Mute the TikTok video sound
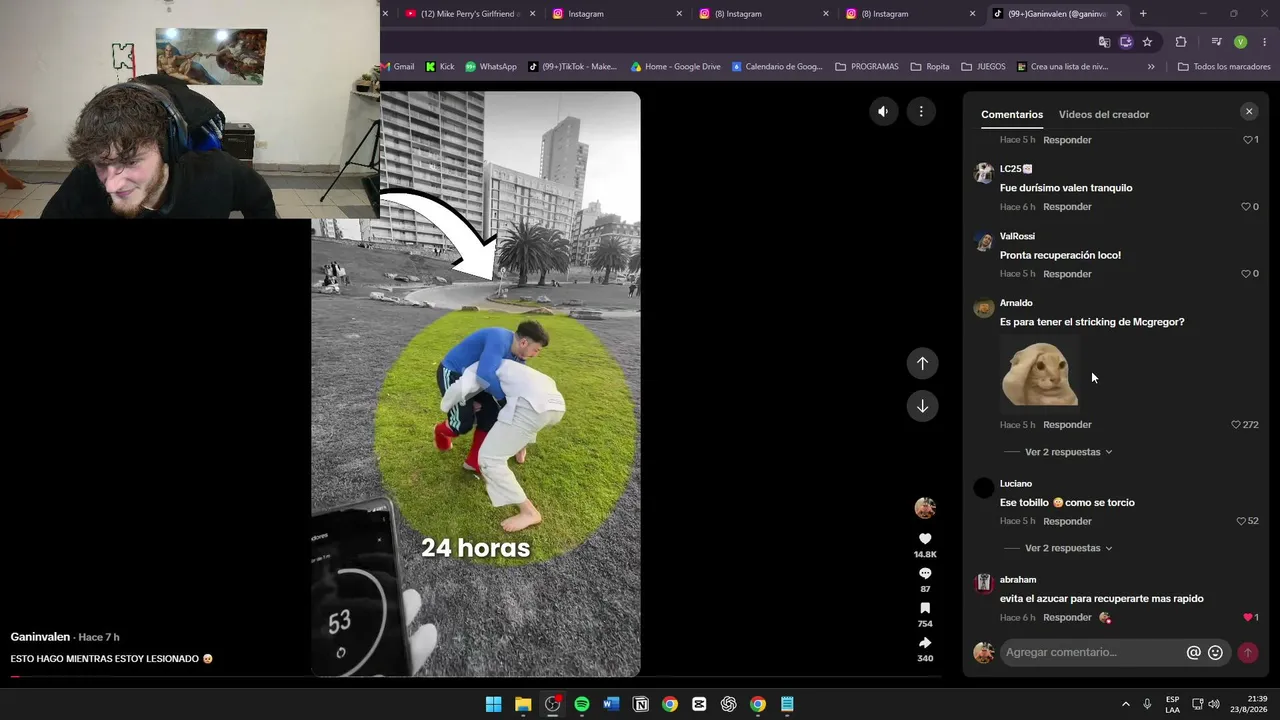This screenshot has height=720, width=1280. (883, 112)
